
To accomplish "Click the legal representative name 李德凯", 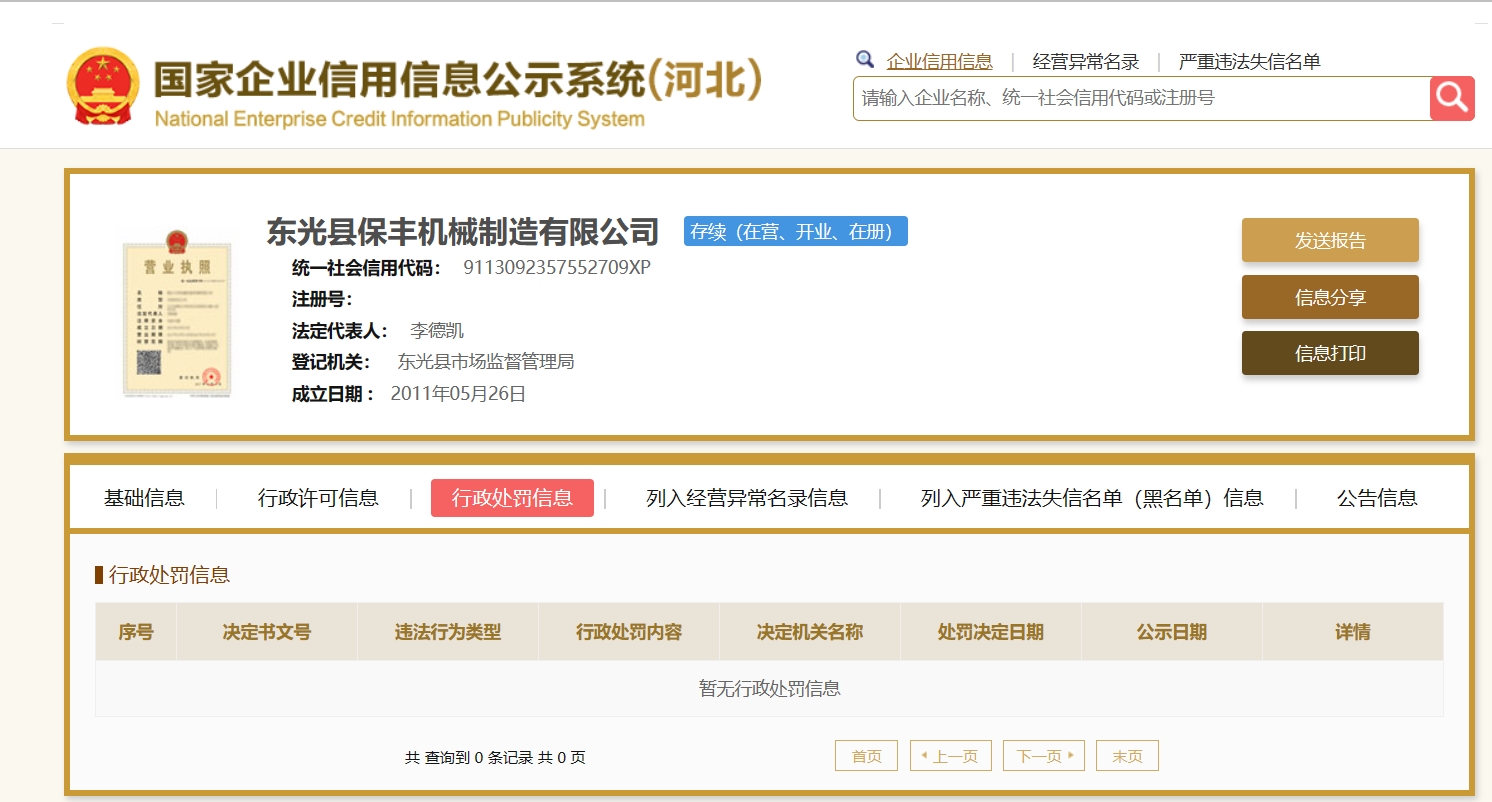I will coord(437,331).
